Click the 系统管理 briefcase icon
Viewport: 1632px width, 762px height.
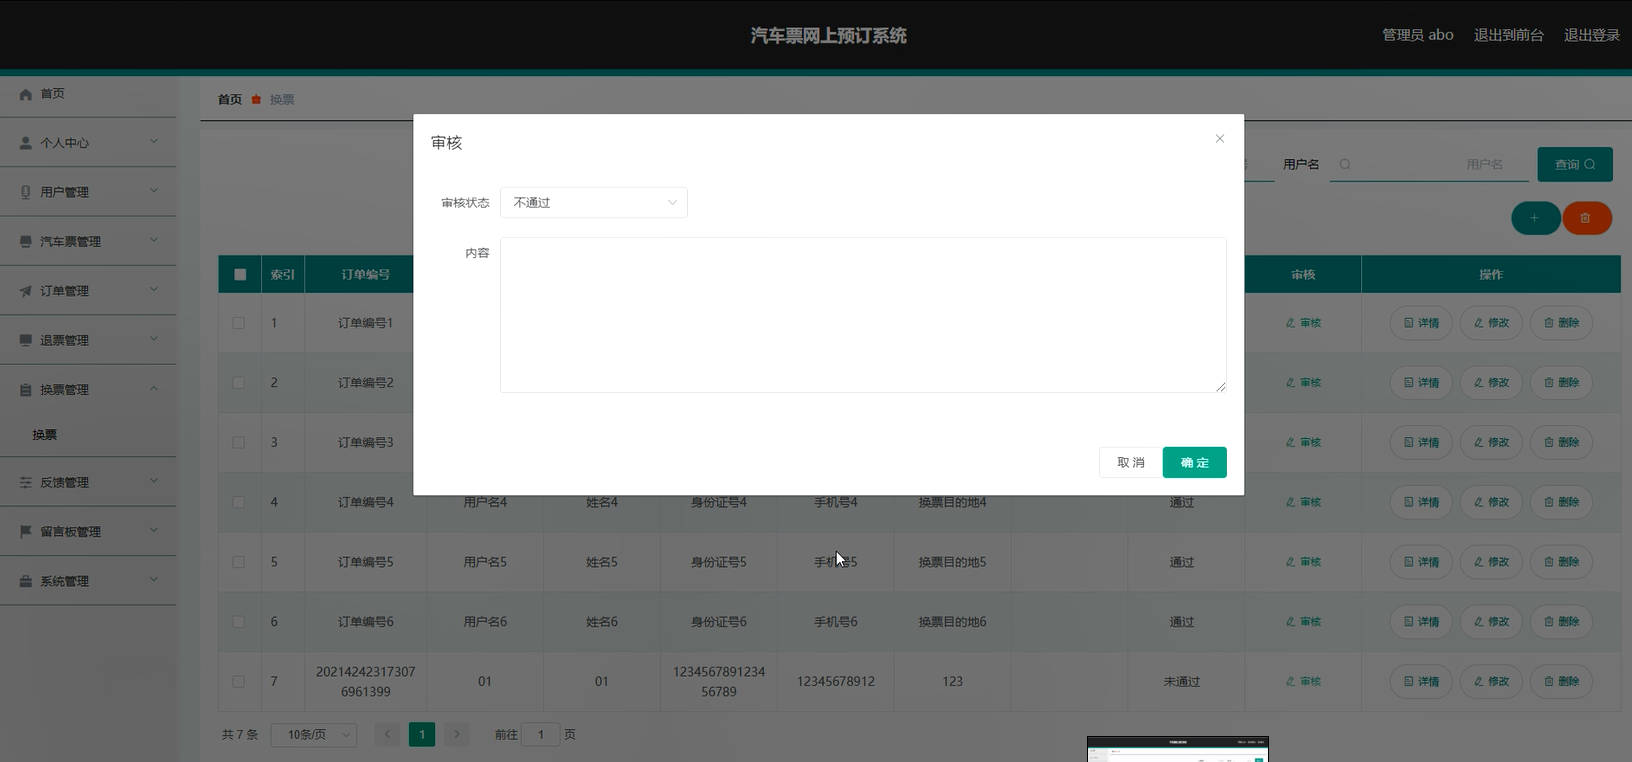[x=26, y=581]
